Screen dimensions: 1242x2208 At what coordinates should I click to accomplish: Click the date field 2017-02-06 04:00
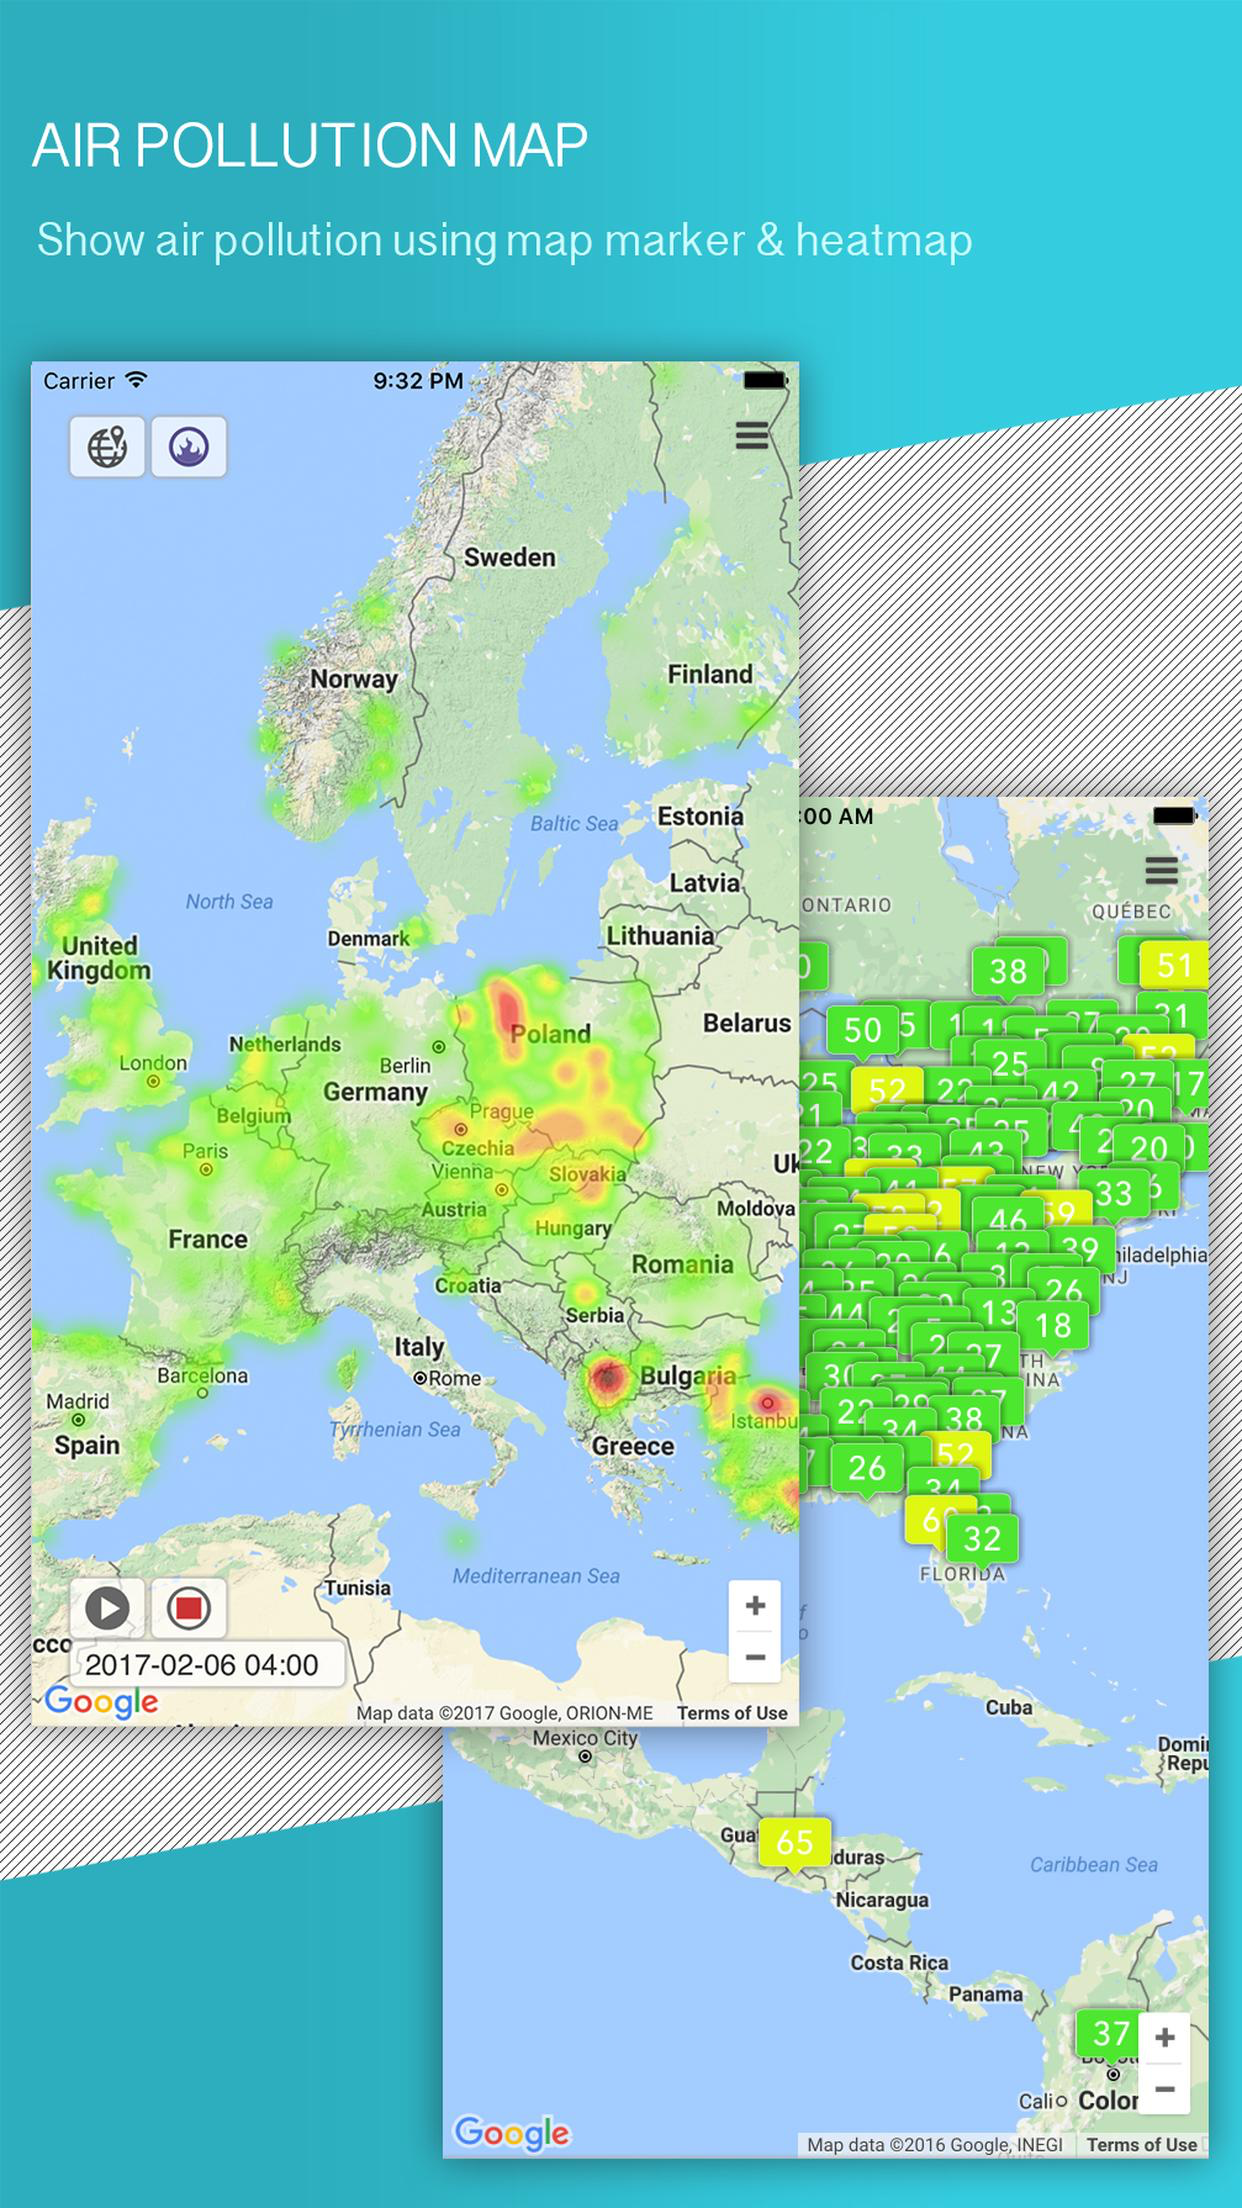208,1664
